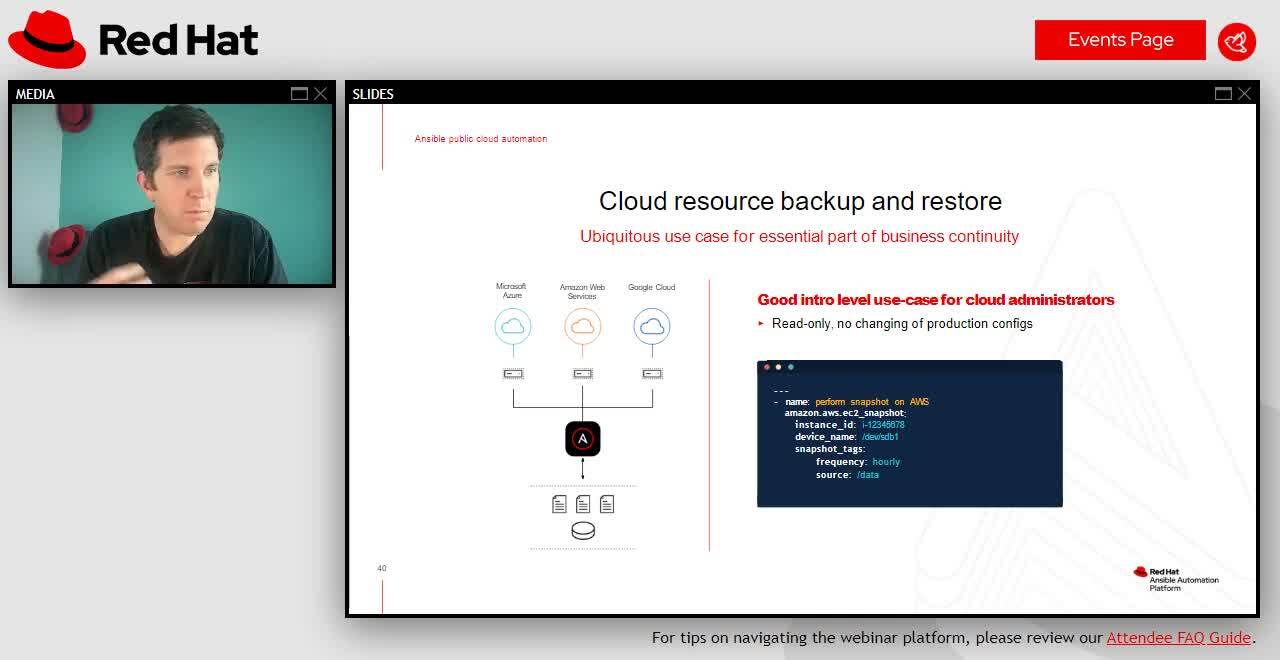This screenshot has height=660, width=1280.
Task: Select the Amazon Web Services cloud icon
Action: tap(582, 326)
